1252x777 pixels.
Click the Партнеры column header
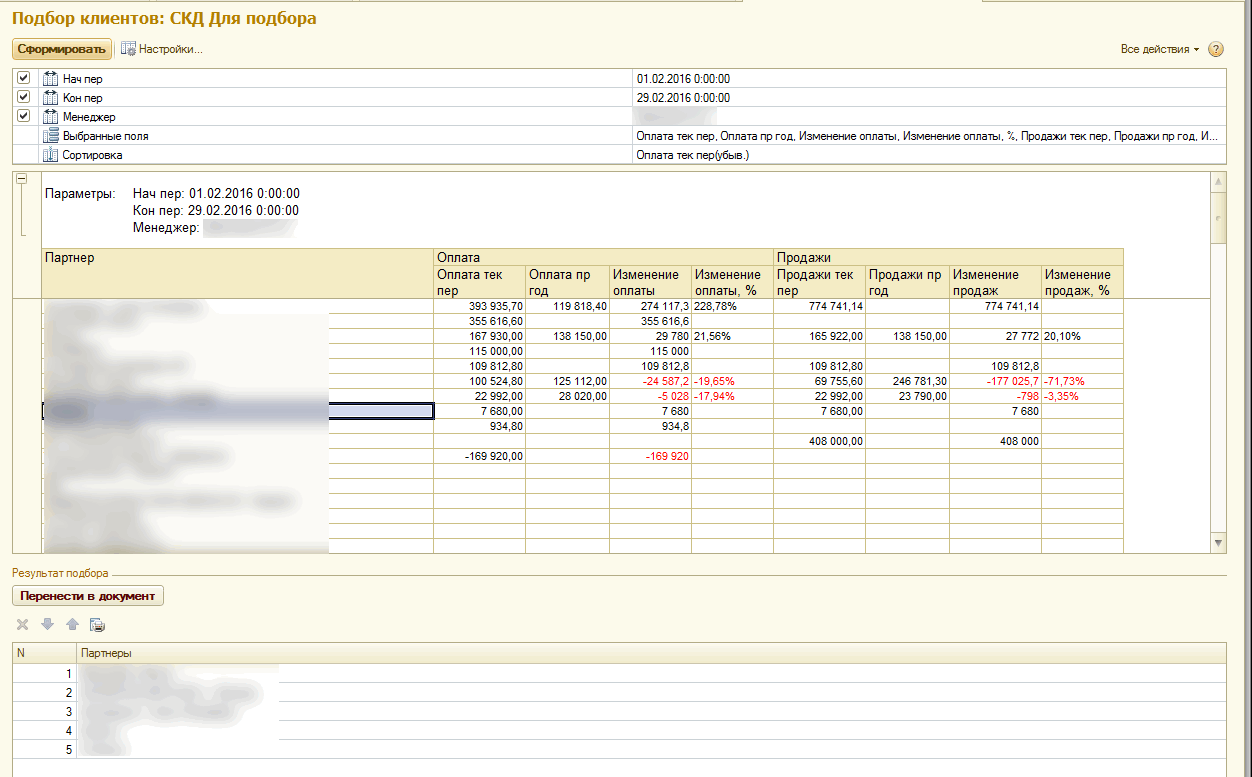pyautogui.click(x=106, y=653)
